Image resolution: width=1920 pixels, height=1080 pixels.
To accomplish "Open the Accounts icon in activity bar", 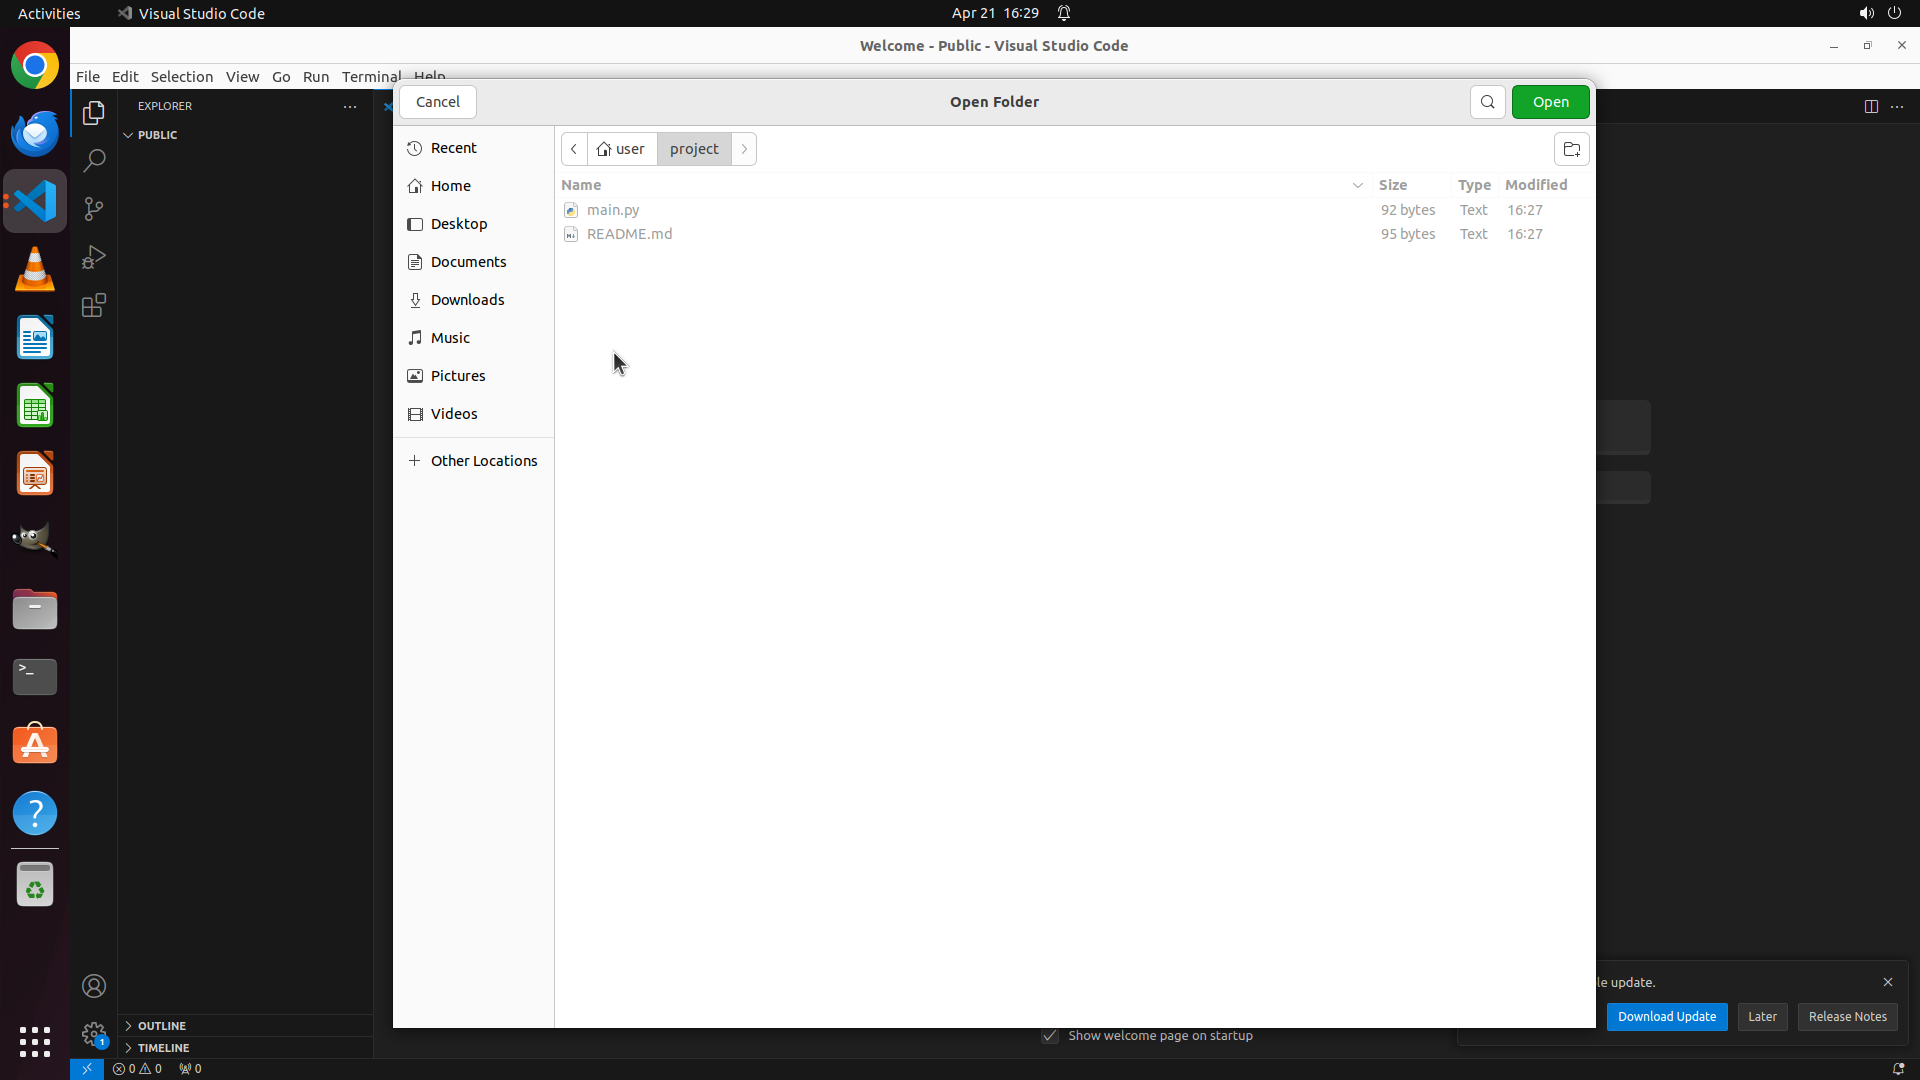I will 94,986.
